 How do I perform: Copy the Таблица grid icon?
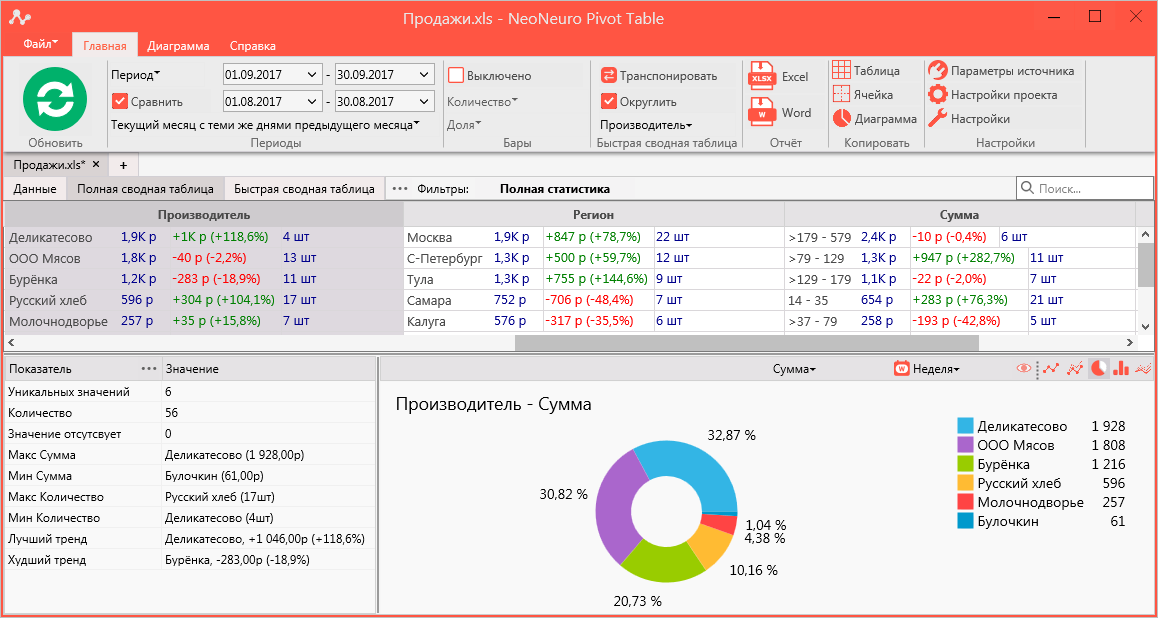[840, 71]
